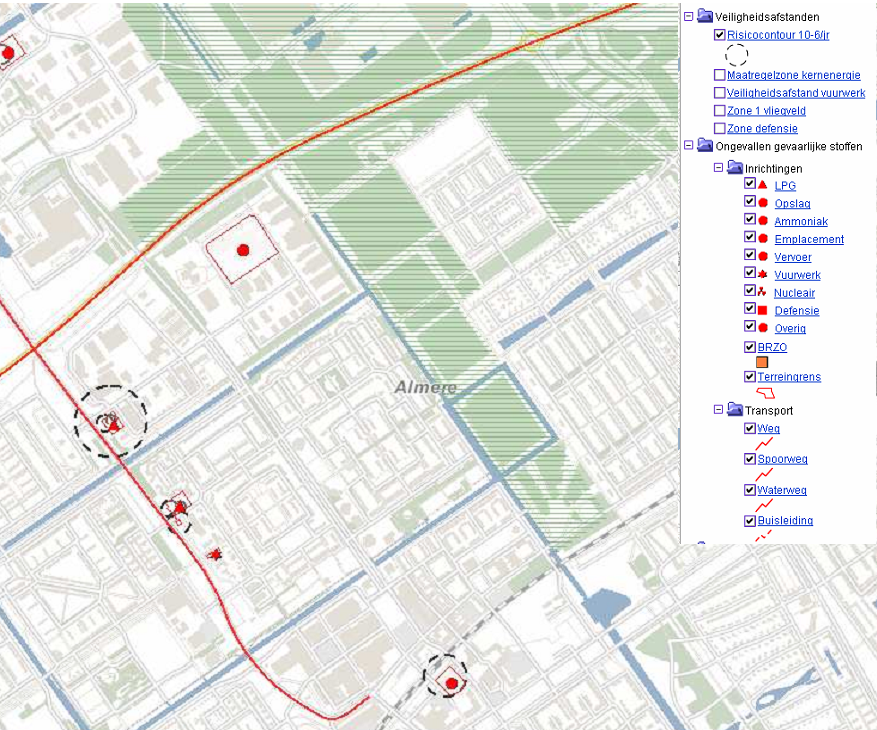Uncheck the Risicocontour 10-6/jr checkbox
This screenshot has height=730, width=877.
pyautogui.click(x=720, y=35)
